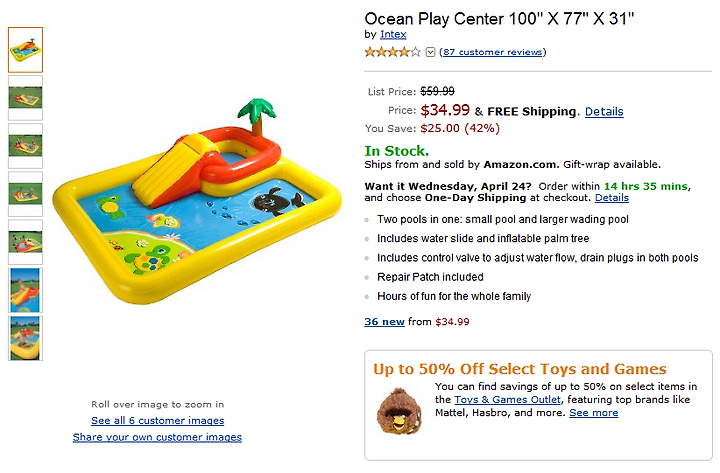Image resolution: width=720 pixels, height=473 pixels.
Task: Click the plush bird toy promo image
Action: (399, 410)
